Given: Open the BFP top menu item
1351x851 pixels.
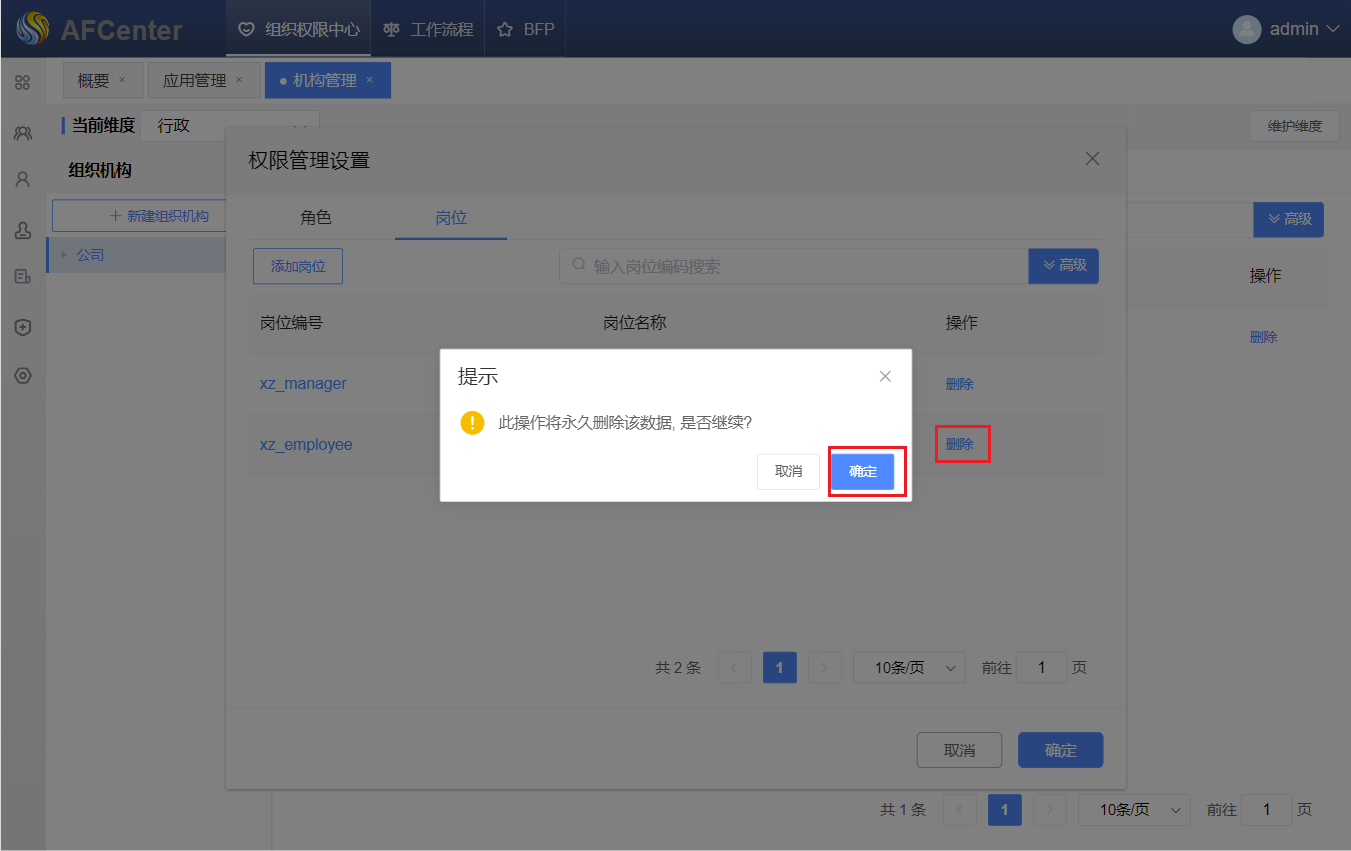Looking at the screenshot, I should click(526, 29).
